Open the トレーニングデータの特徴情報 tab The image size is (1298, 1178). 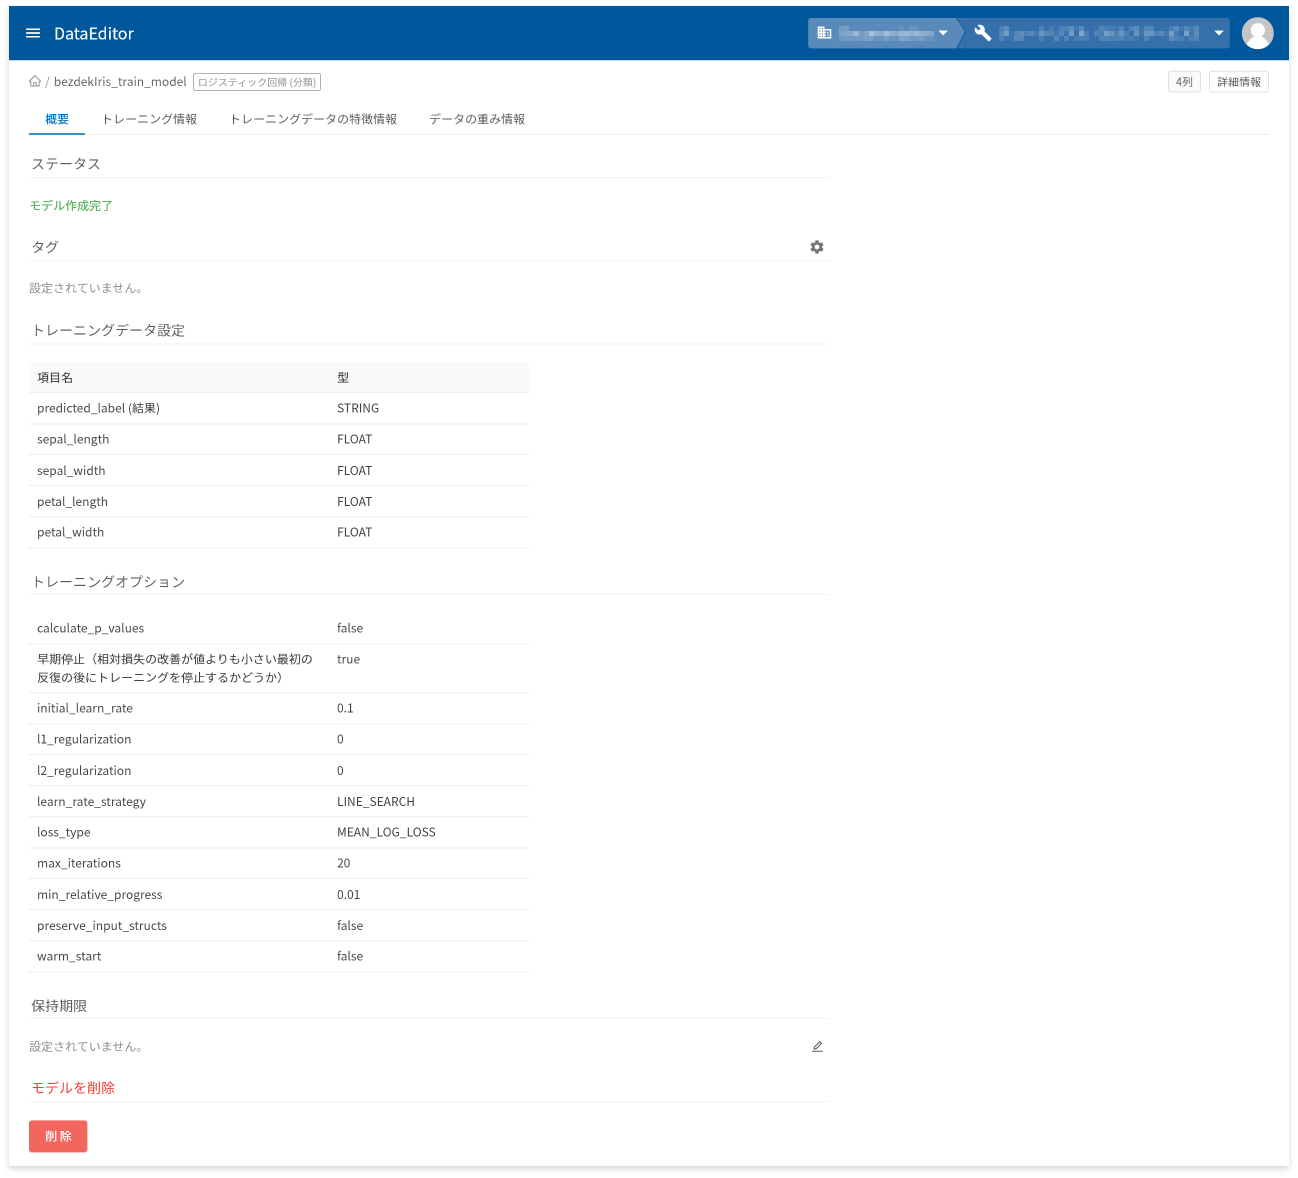coord(313,119)
